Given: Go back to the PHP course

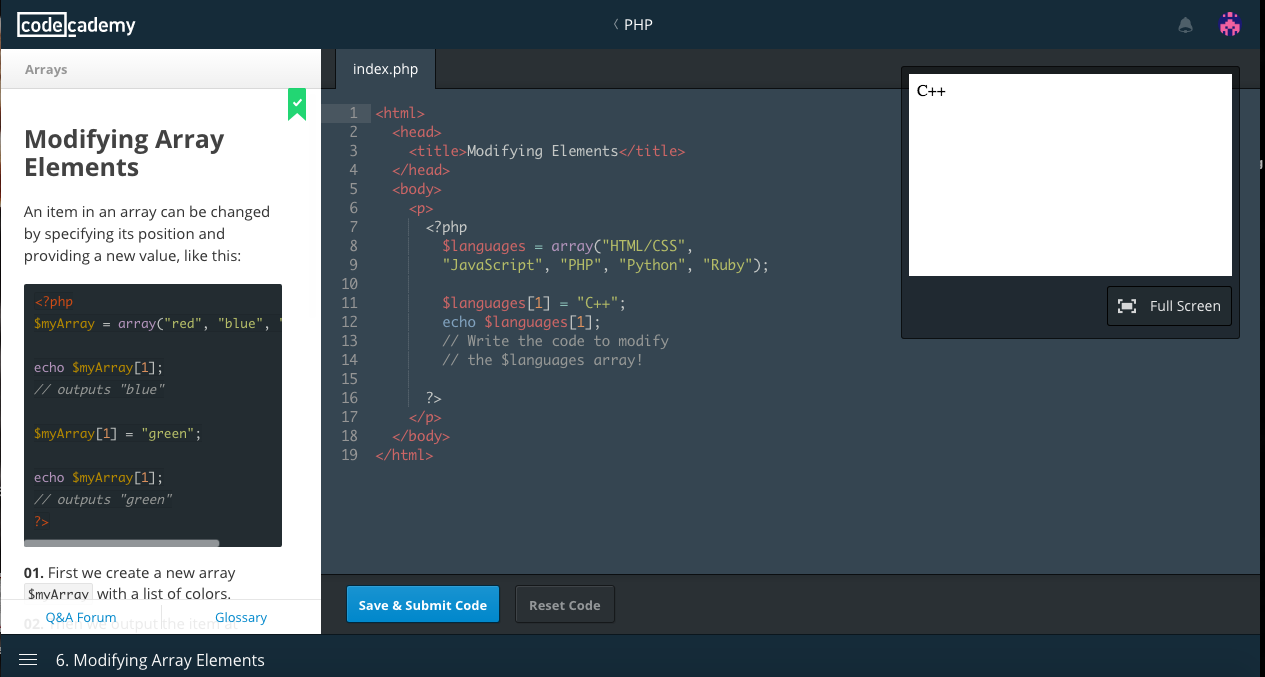Looking at the screenshot, I should pos(632,25).
